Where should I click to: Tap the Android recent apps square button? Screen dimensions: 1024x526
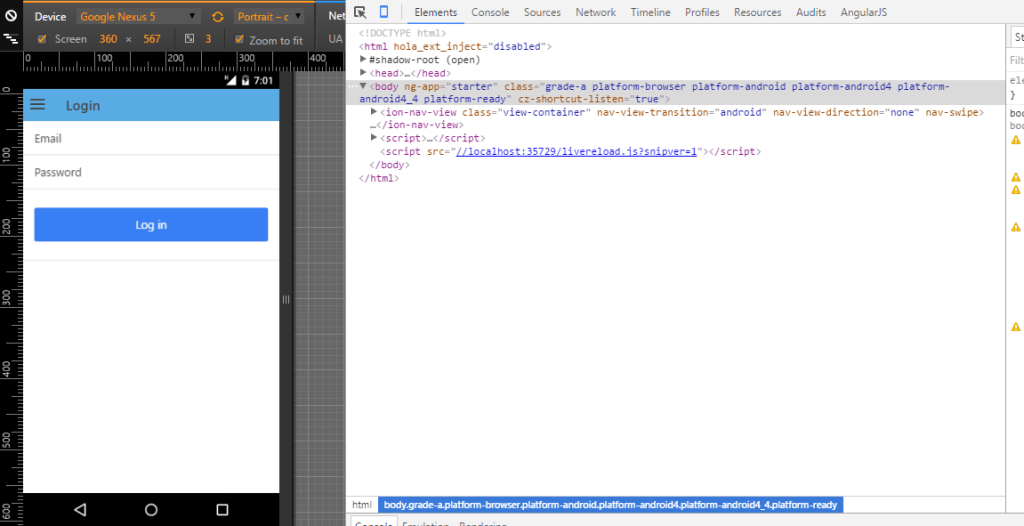coord(222,509)
